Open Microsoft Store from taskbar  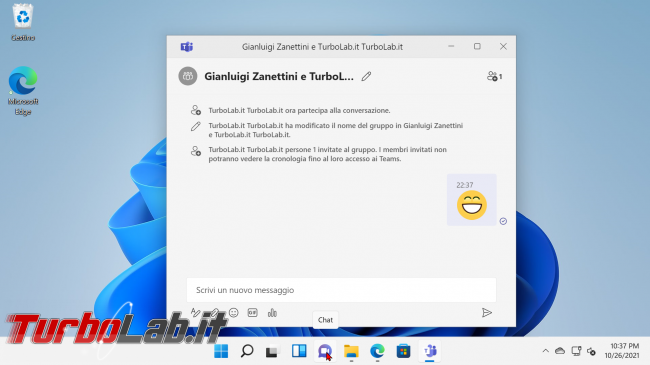point(403,351)
